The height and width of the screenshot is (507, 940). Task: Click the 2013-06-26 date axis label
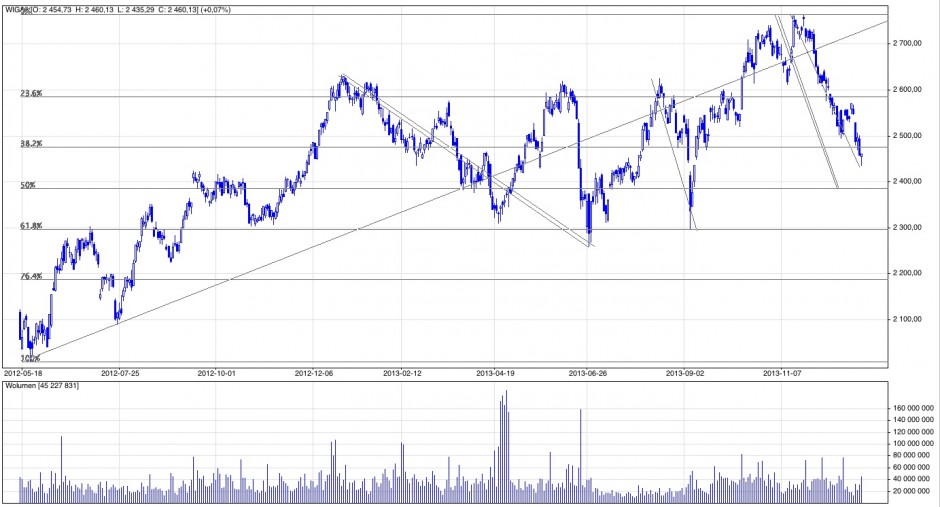pos(589,372)
